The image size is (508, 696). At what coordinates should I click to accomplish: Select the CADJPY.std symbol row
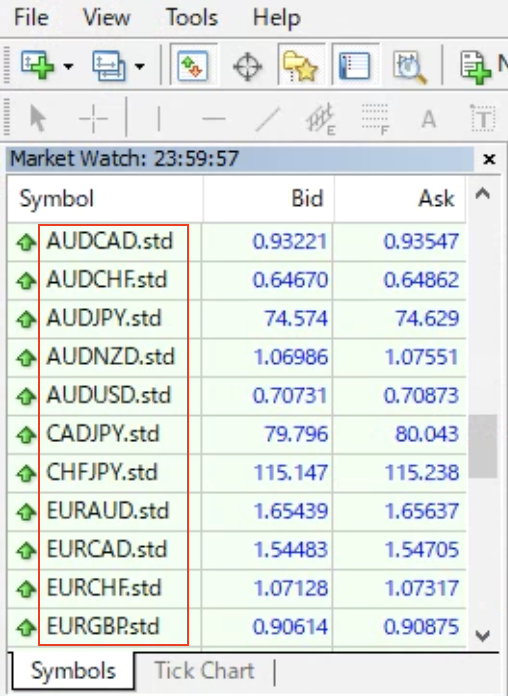point(237,435)
